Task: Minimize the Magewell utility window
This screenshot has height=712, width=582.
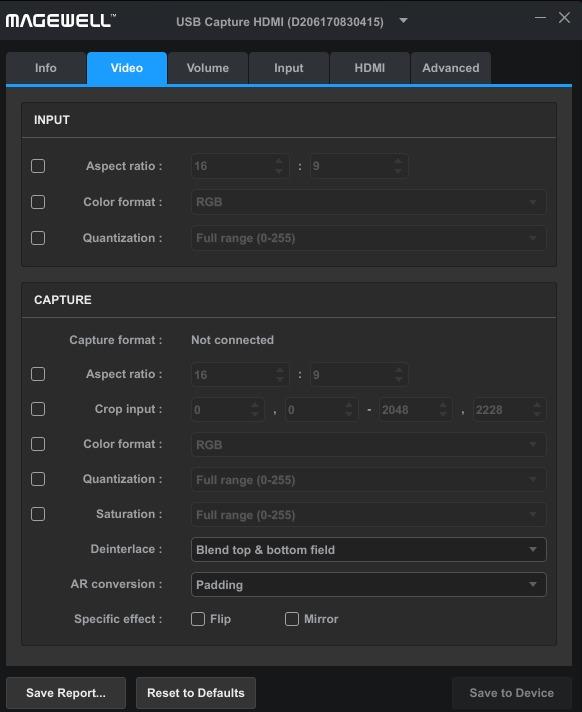Action: [540, 18]
